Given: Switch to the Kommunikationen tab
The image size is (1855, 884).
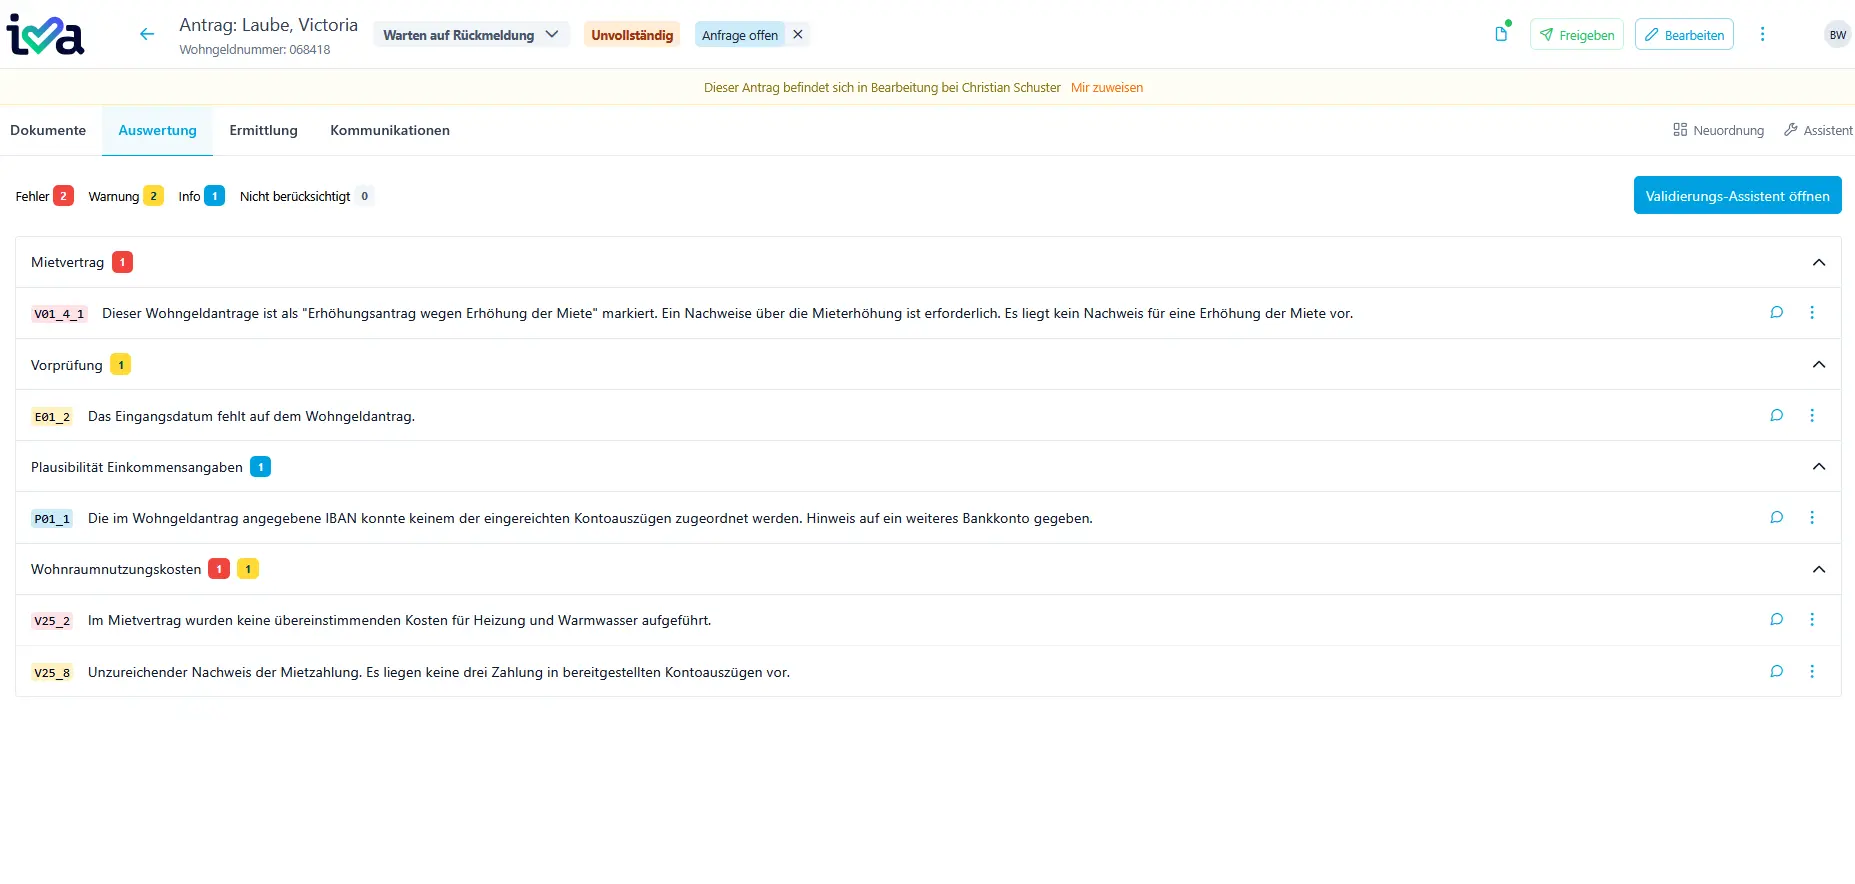Looking at the screenshot, I should point(389,131).
